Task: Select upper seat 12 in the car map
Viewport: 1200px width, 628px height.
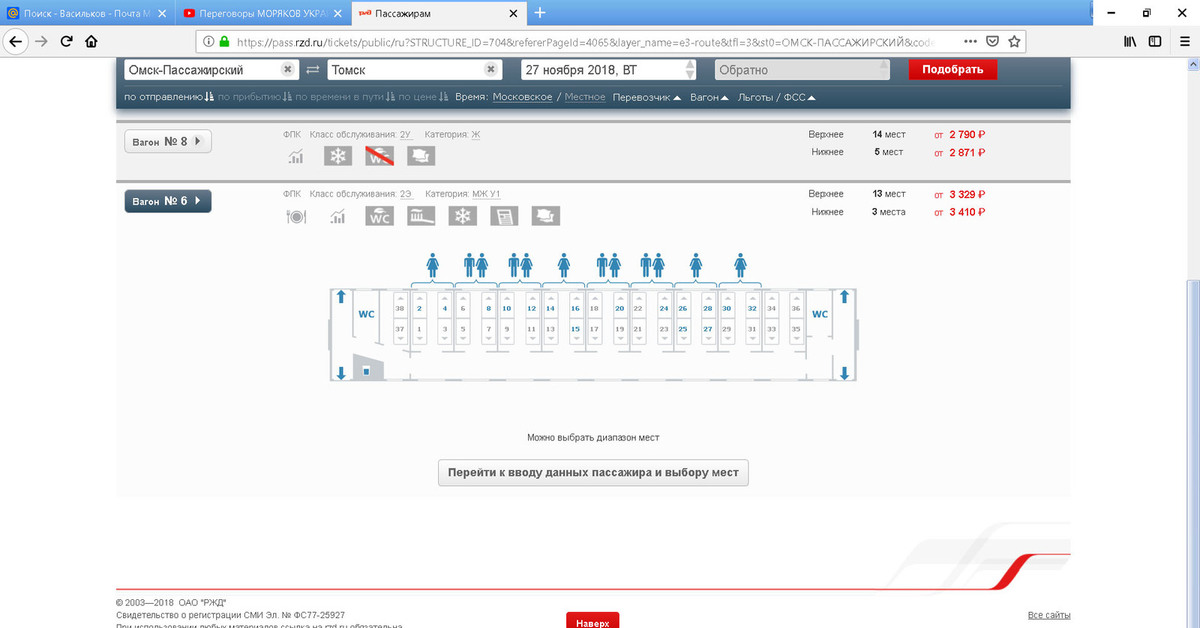Action: (x=531, y=305)
